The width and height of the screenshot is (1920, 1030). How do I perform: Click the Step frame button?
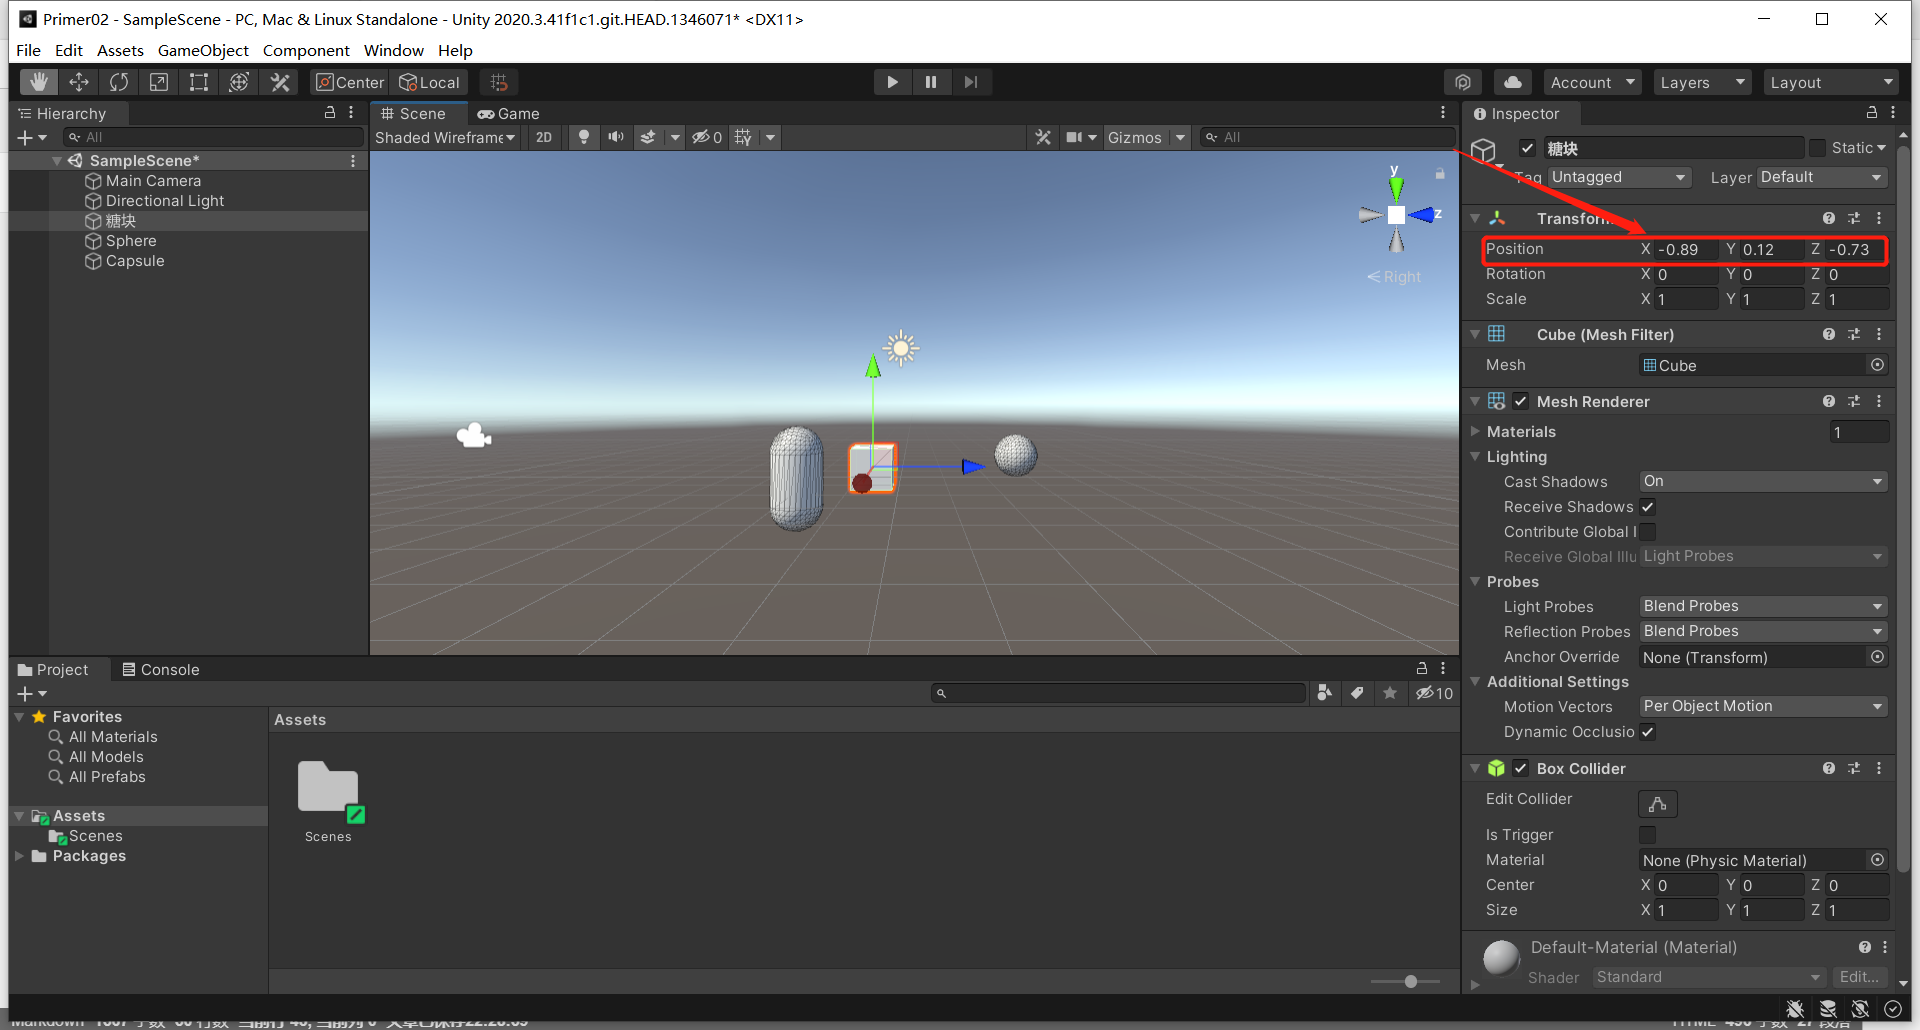coord(970,82)
